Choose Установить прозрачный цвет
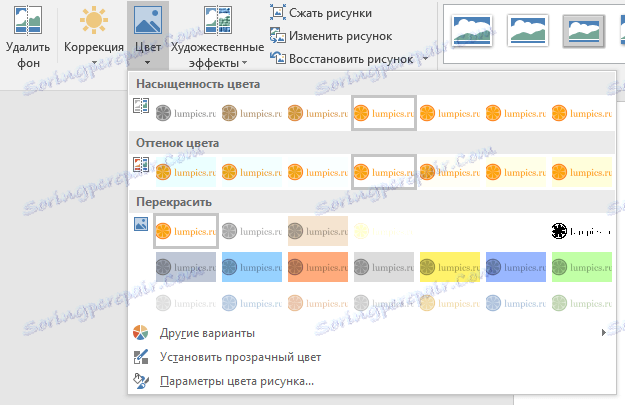 [x=371, y=357]
